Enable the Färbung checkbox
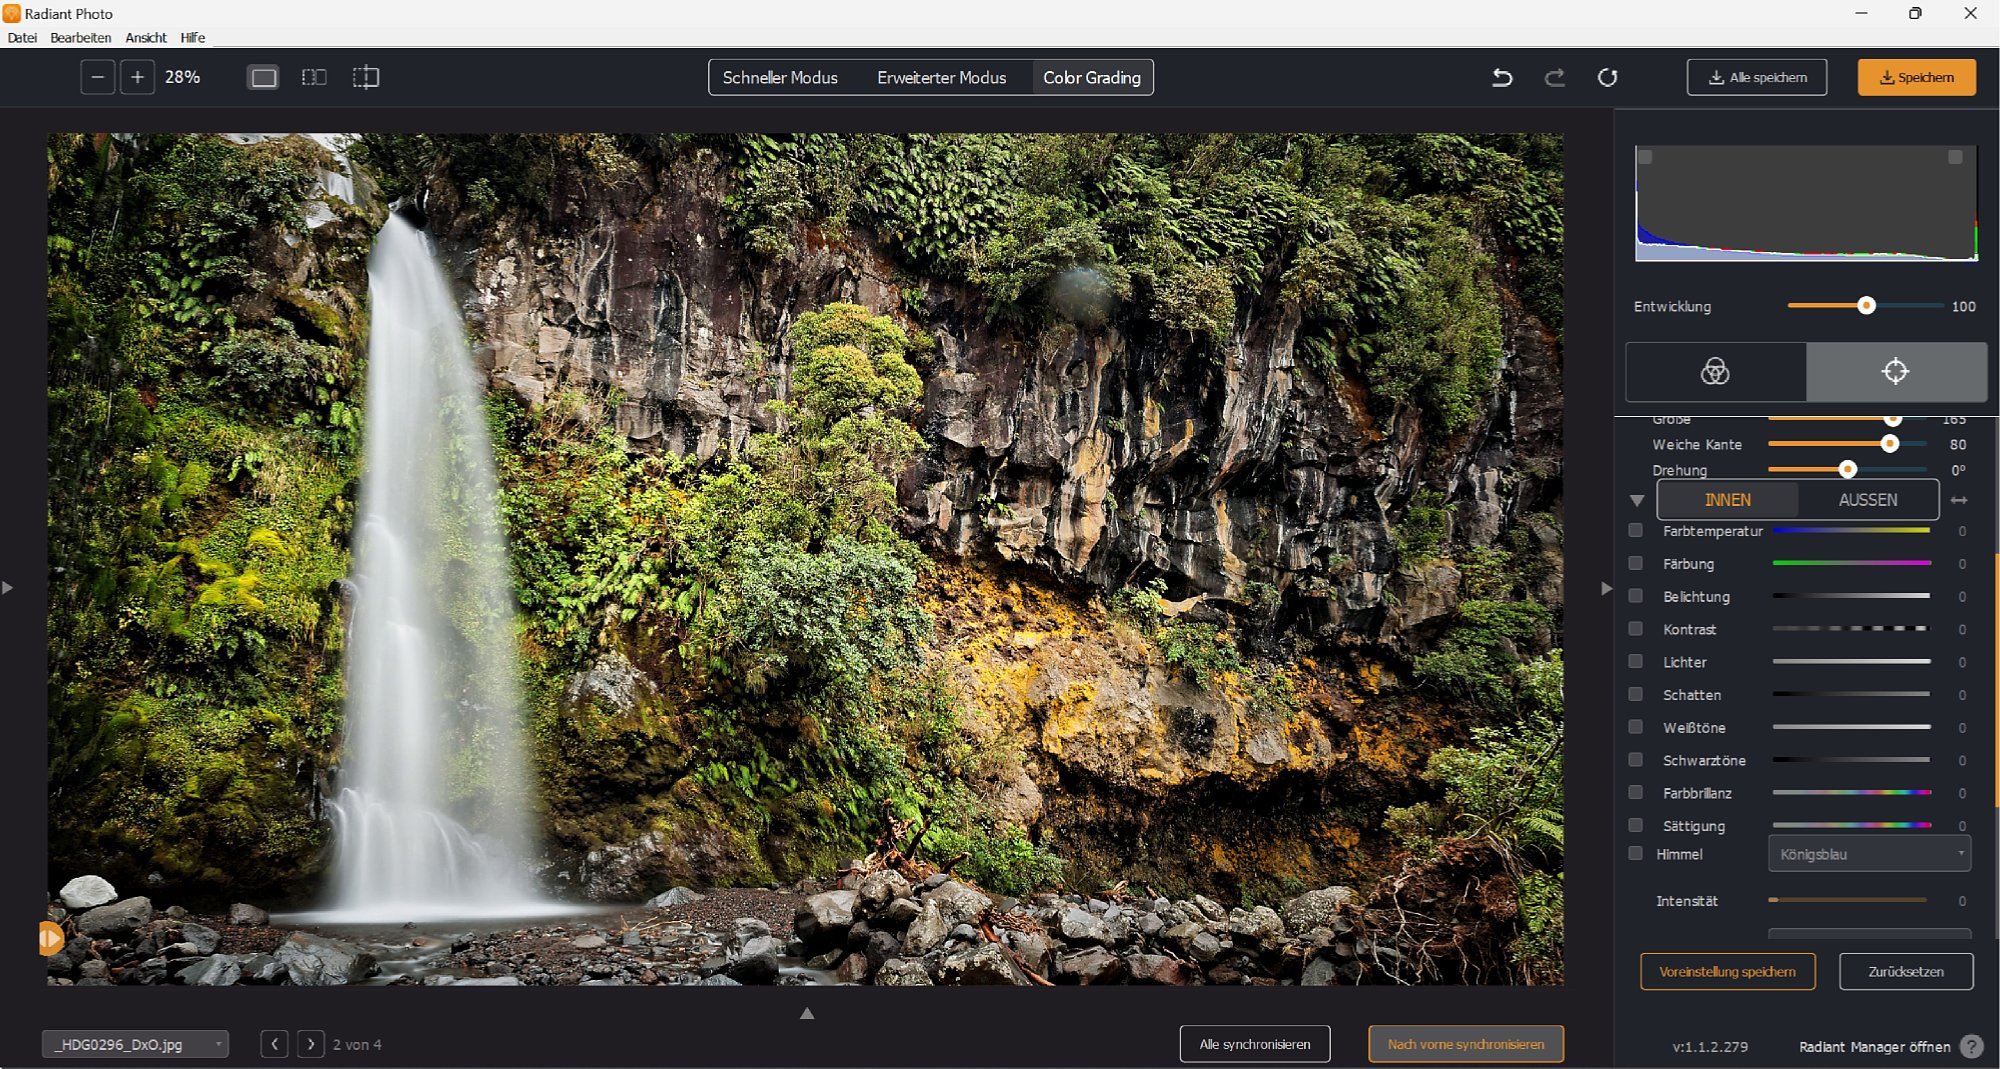The width and height of the screenshot is (2000, 1069). 1635,563
